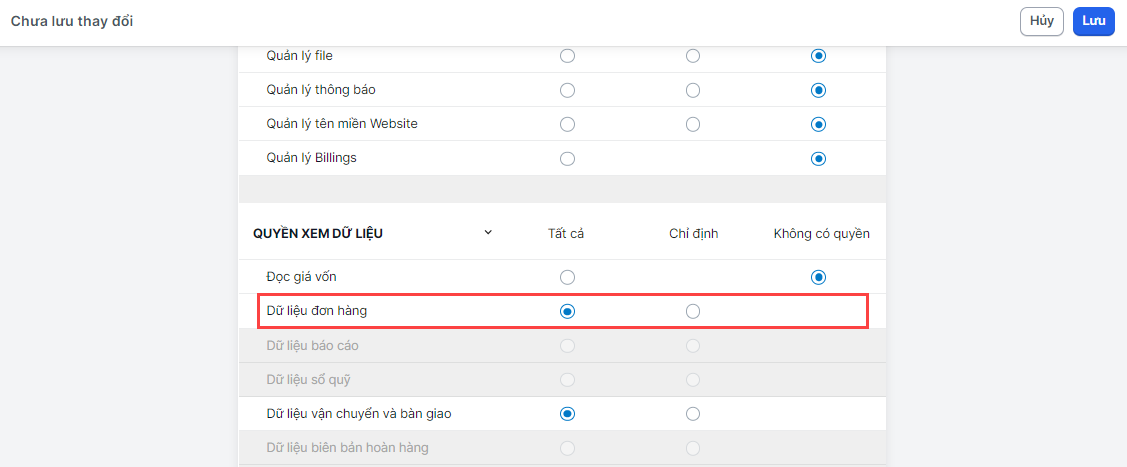Select Chỉ định for Dữ liệu vận chuyển và bàn giao
1127x467 pixels.
(693, 413)
